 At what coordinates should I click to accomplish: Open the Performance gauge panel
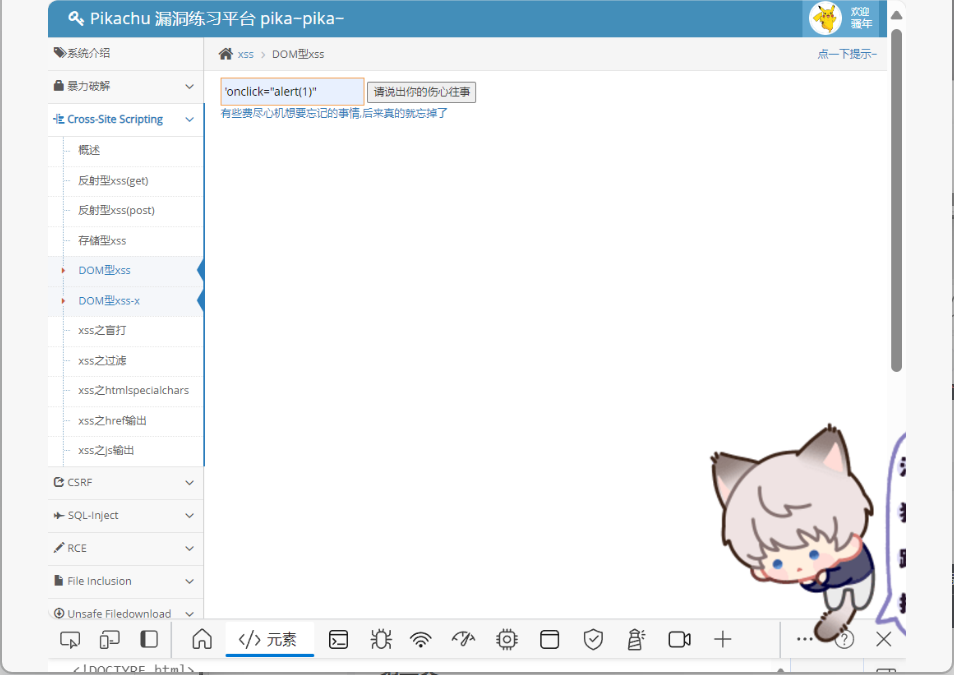tap(463, 639)
